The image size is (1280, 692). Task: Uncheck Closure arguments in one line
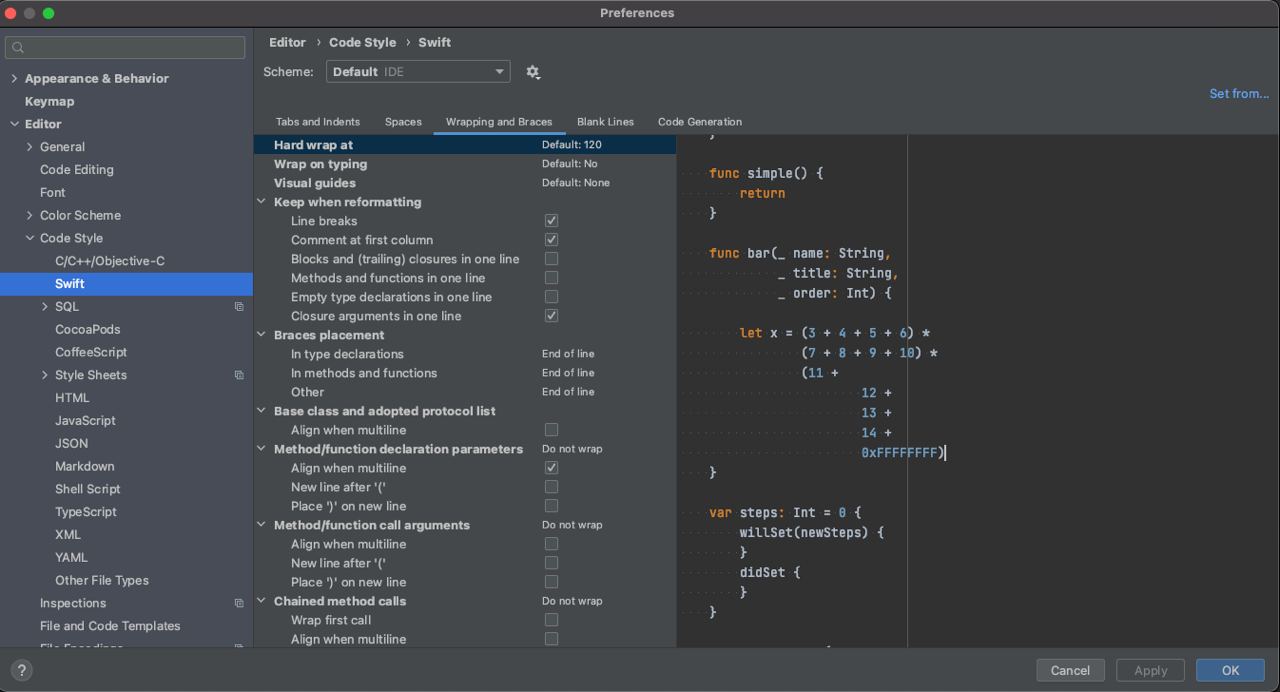pos(551,316)
